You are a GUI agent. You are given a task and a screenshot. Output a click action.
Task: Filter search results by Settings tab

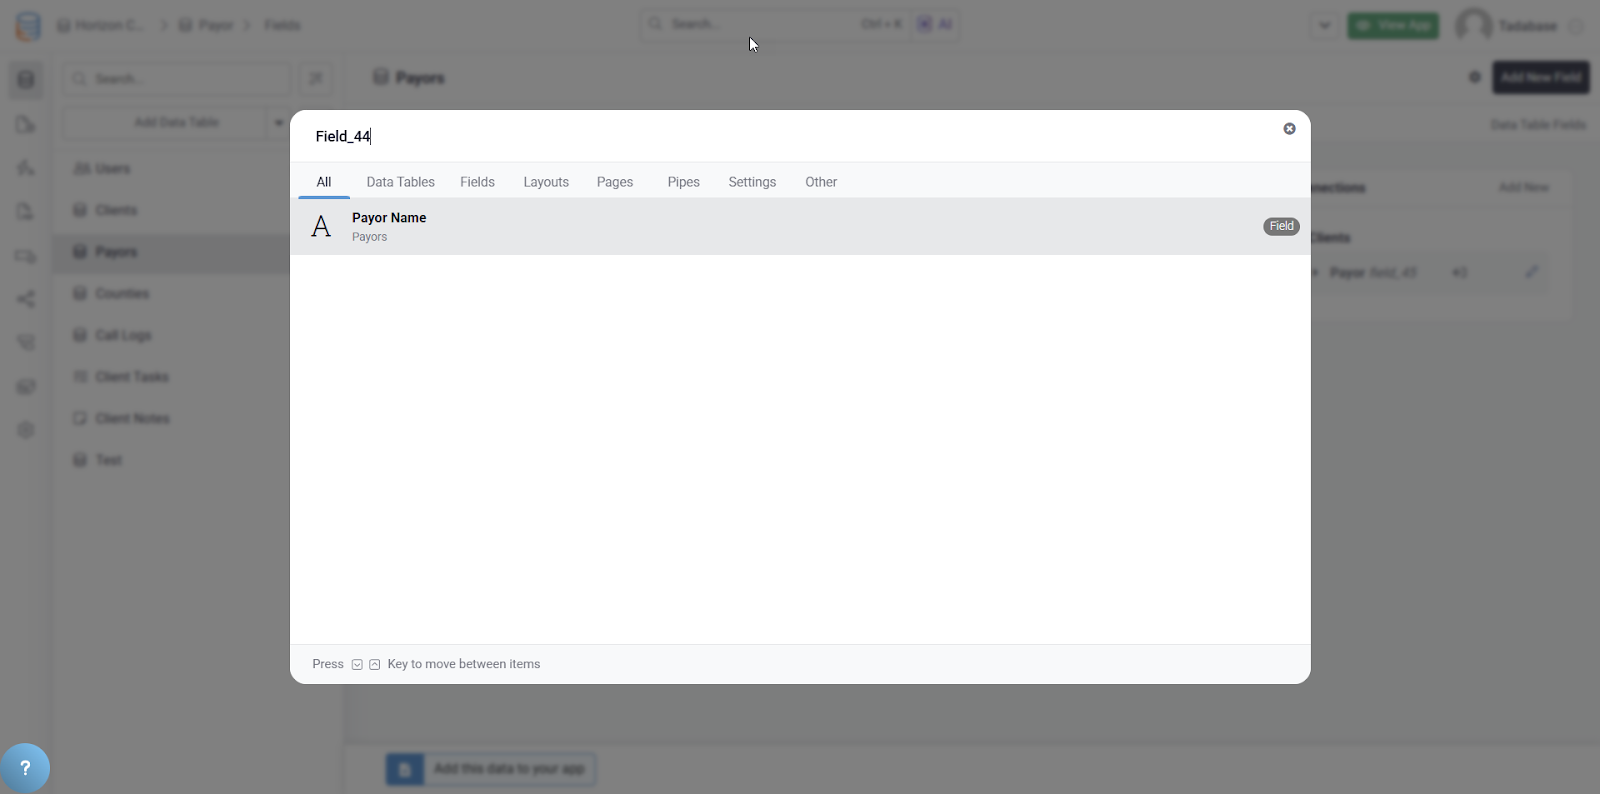[752, 182]
